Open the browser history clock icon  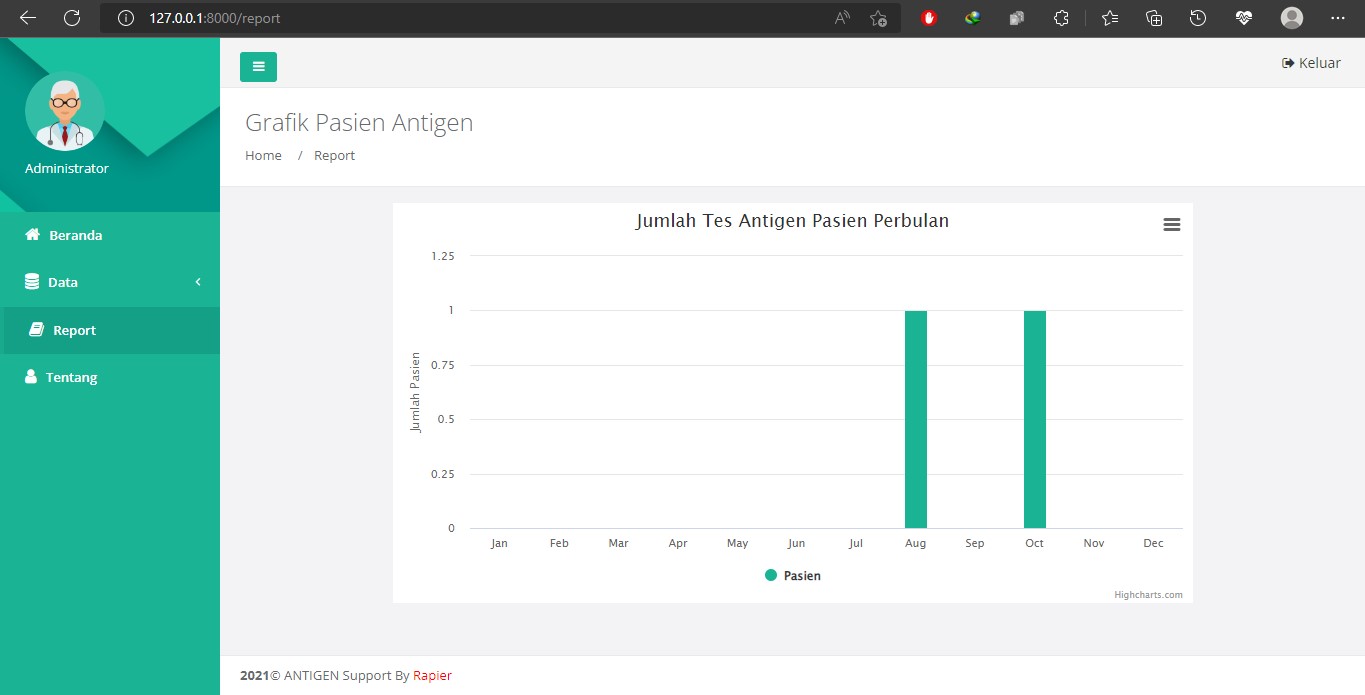point(1198,18)
